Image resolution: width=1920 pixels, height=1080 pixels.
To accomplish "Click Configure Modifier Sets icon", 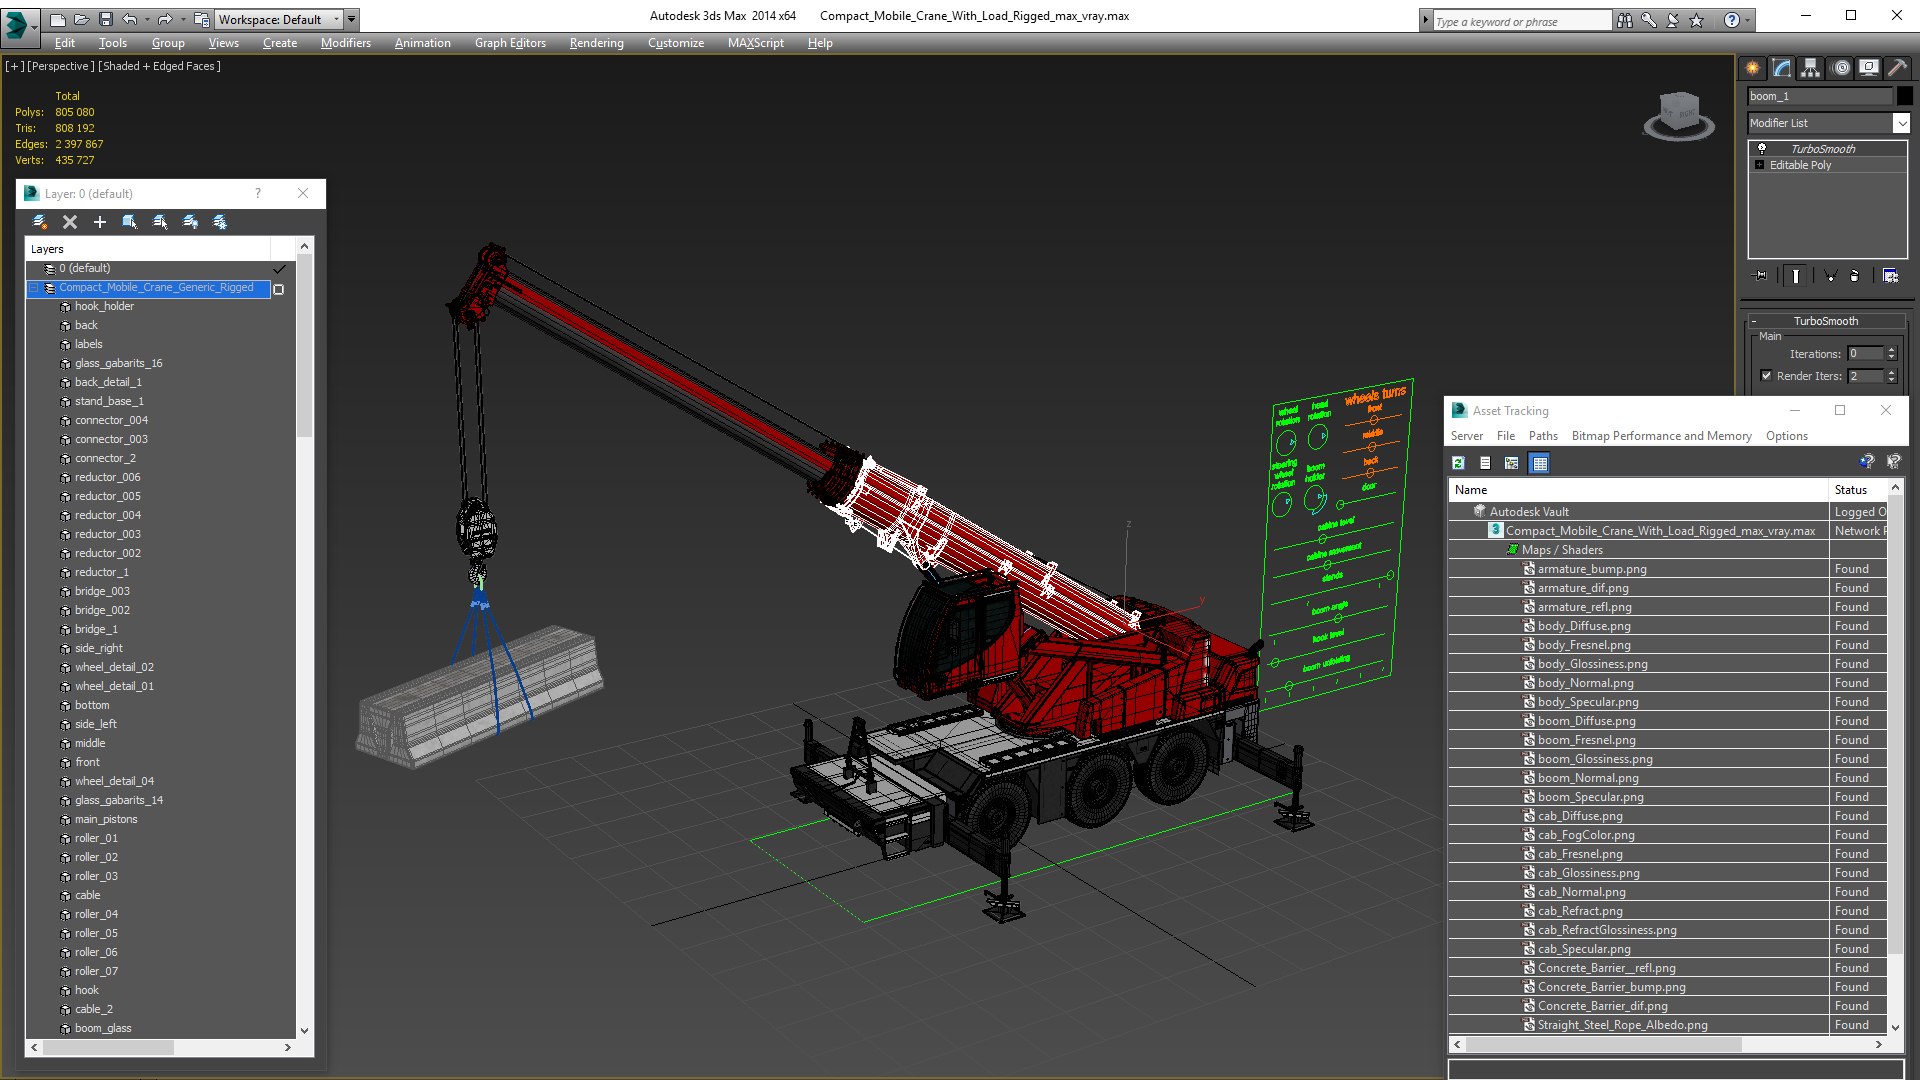I will (1890, 275).
